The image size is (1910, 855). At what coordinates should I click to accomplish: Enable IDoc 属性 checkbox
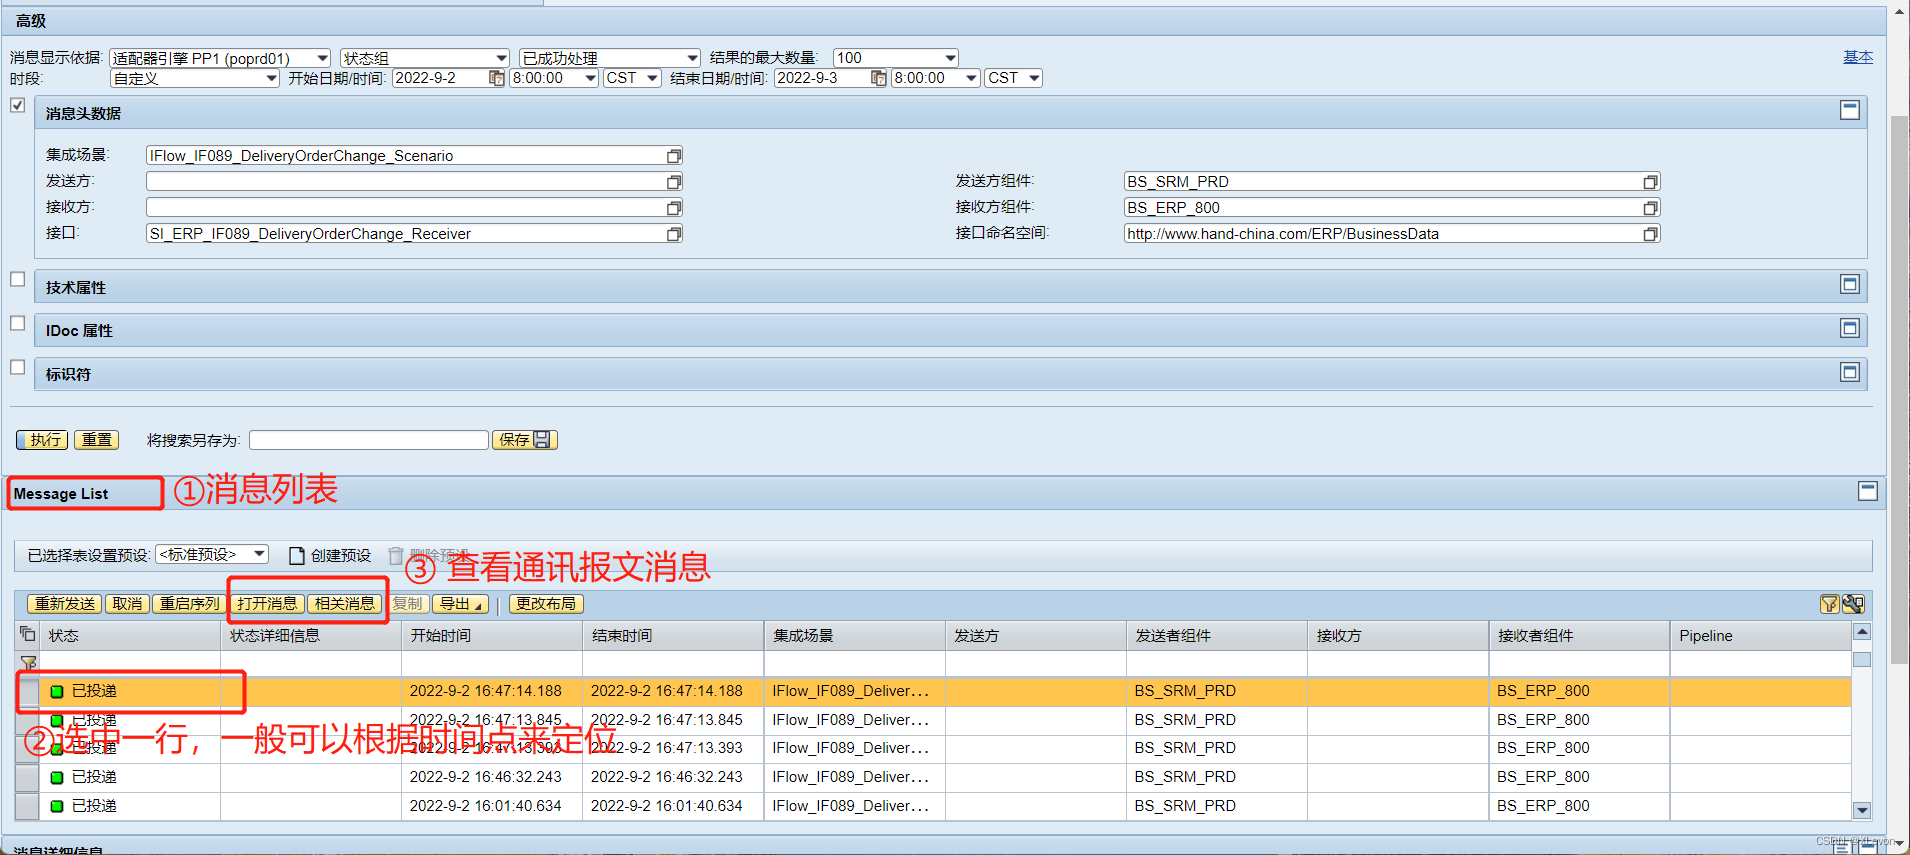tap(17, 323)
